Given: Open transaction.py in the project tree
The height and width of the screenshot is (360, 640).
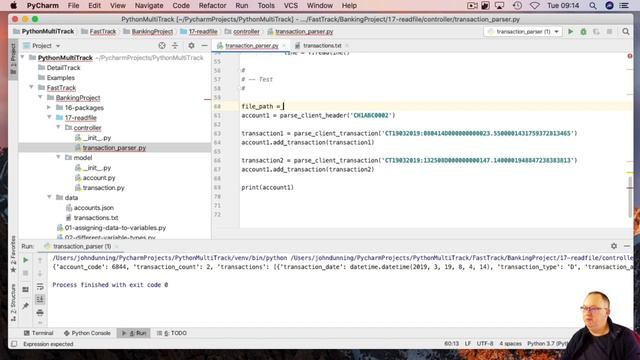Looking at the screenshot, I should click(103, 188).
